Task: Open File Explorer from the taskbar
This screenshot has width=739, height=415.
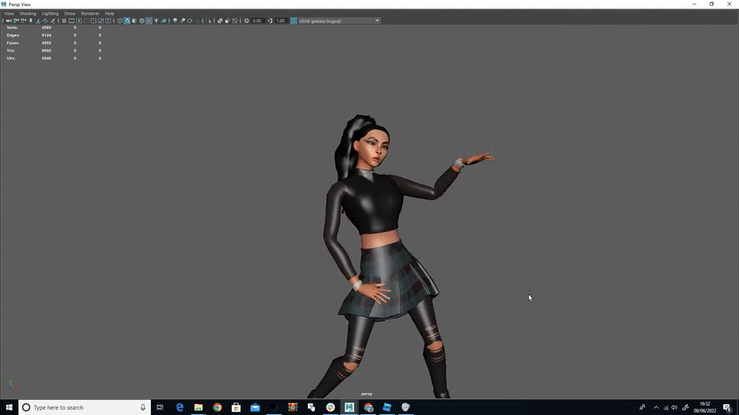Action: click(x=198, y=407)
